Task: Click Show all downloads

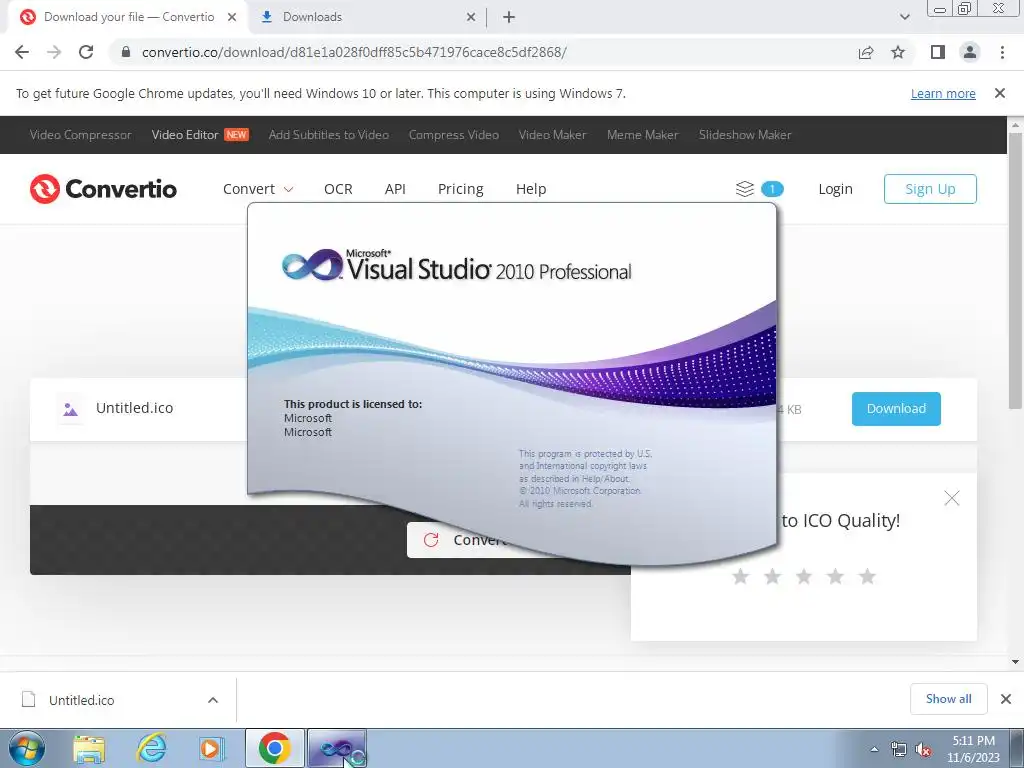Action: click(x=948, y=699)
